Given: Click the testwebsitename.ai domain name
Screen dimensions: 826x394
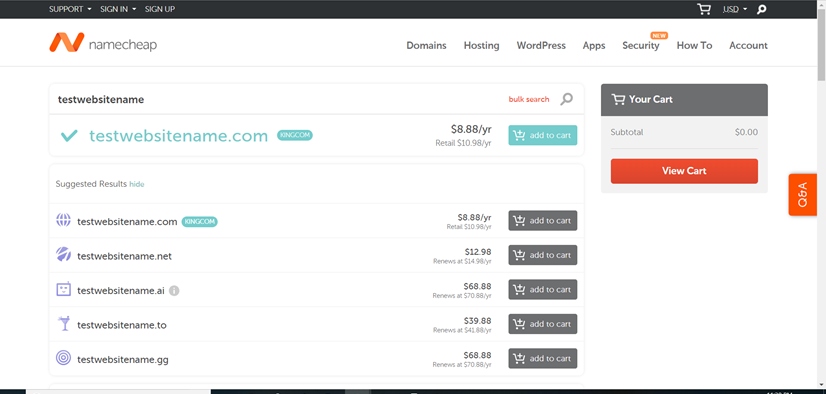Looking at the screenshot, I should pos(121,291).
